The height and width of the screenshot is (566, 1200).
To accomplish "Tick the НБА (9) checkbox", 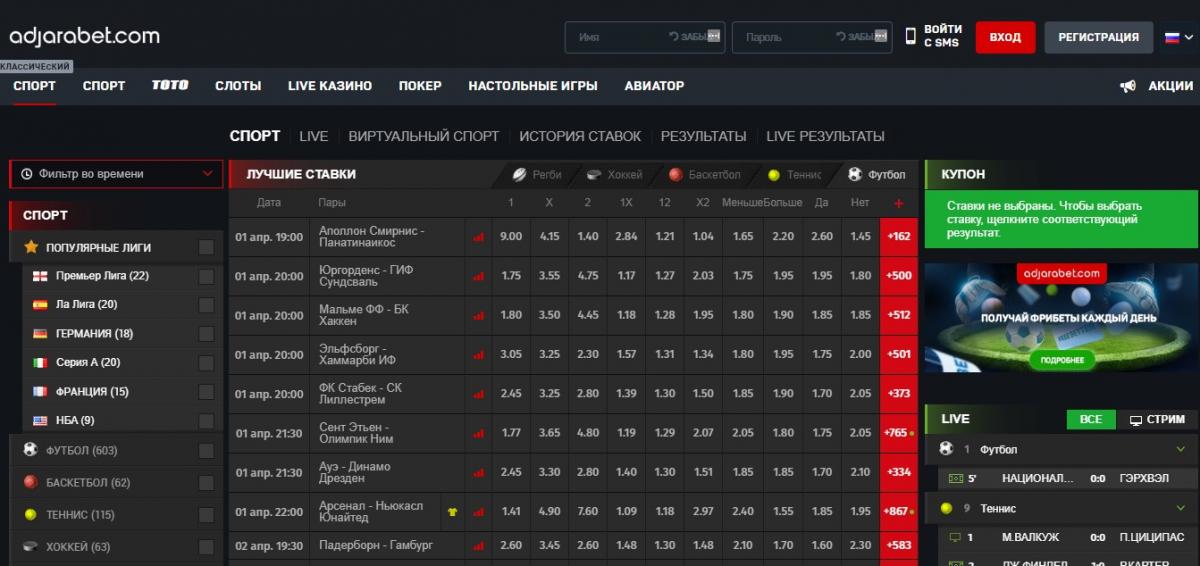I will coord(206,421).
